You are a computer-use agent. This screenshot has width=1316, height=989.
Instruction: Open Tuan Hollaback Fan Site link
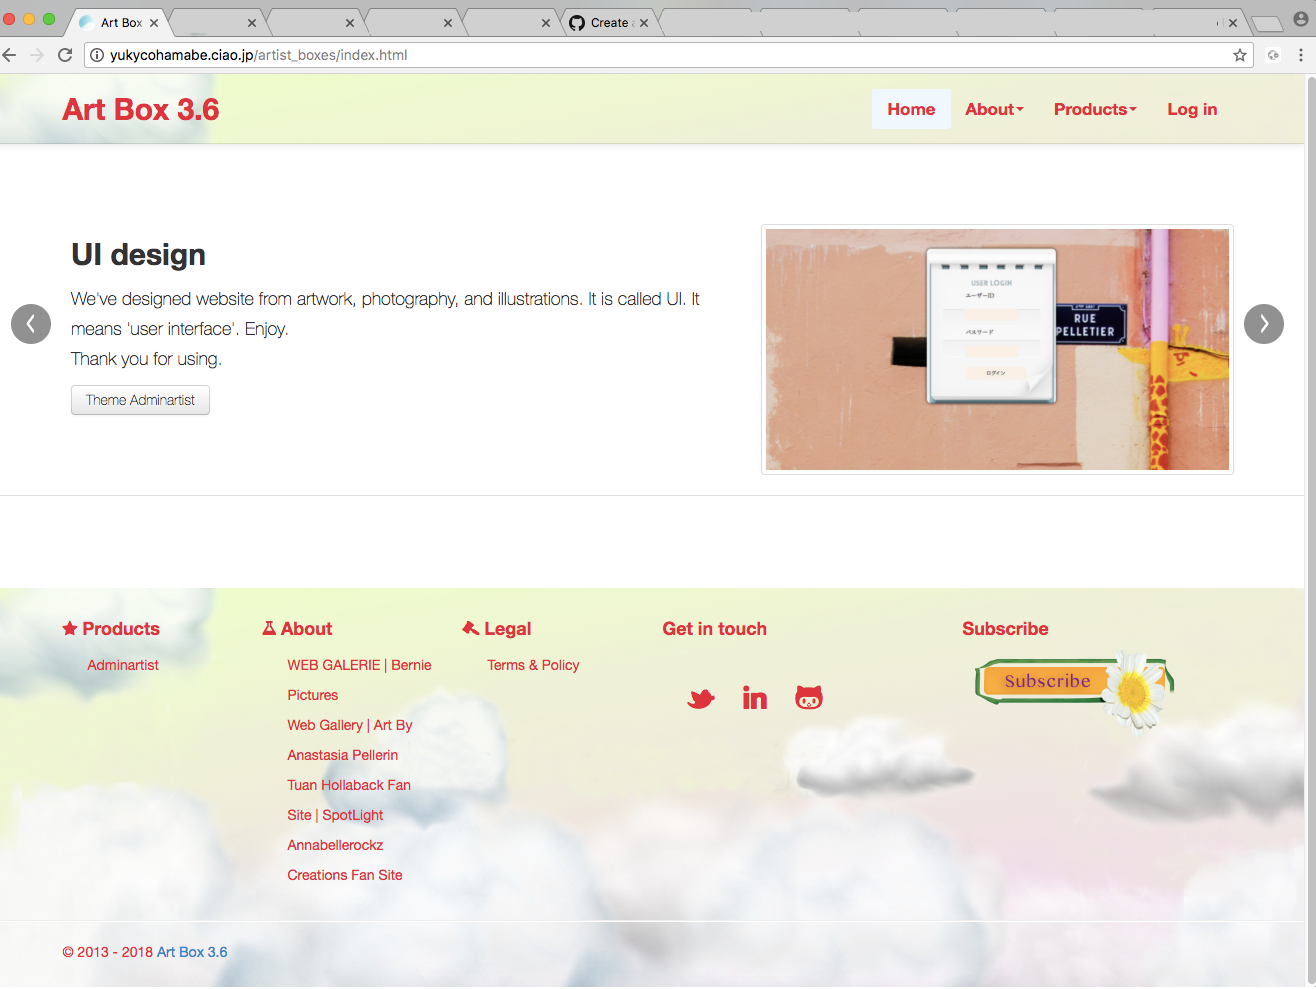click(349, 800)
